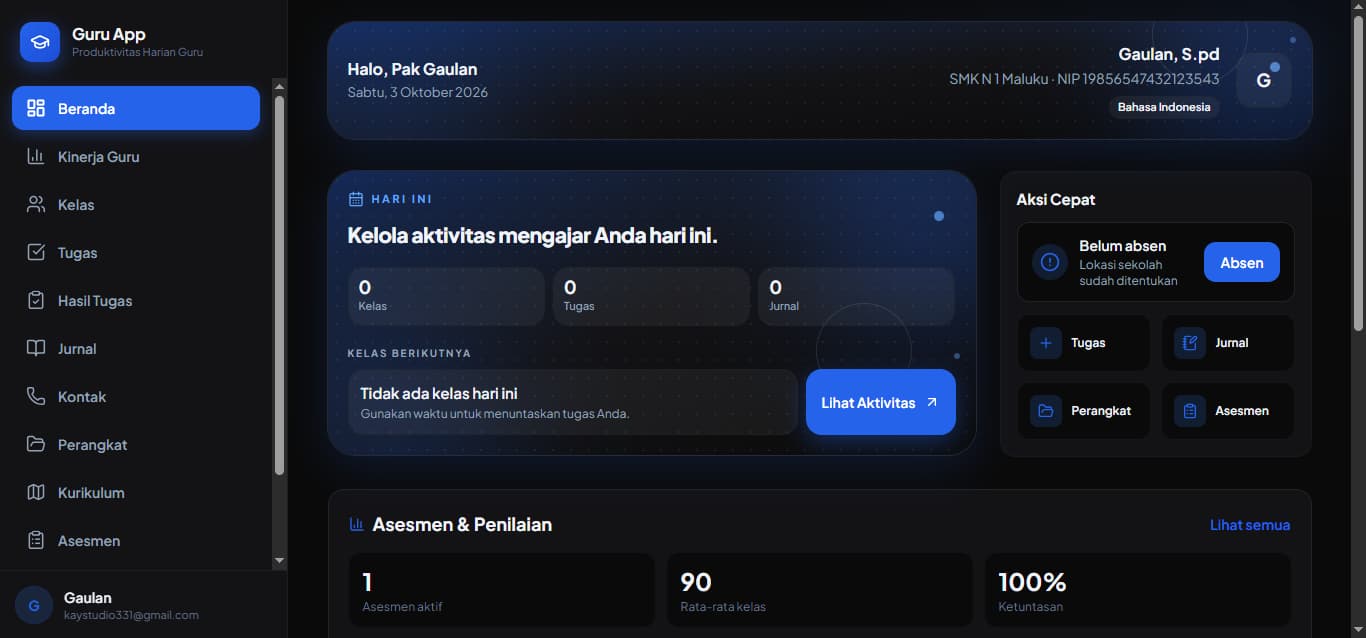Click the Beranda dashboard grid icon
The image size is (1366, 638).
pyautogui.click(x=36, y=108)
